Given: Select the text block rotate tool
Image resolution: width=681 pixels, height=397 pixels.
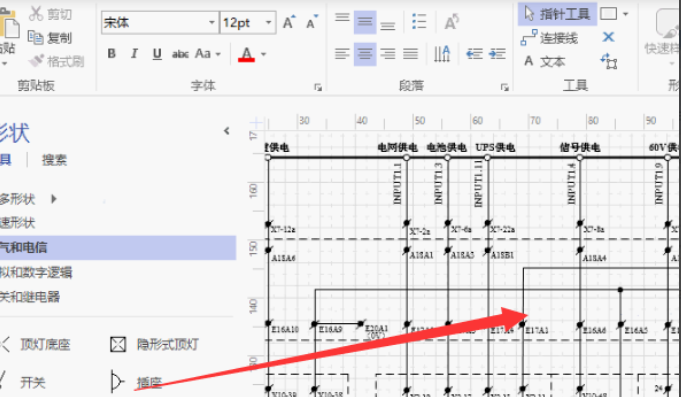Looking at the screenshot, I should click(609, 61).
